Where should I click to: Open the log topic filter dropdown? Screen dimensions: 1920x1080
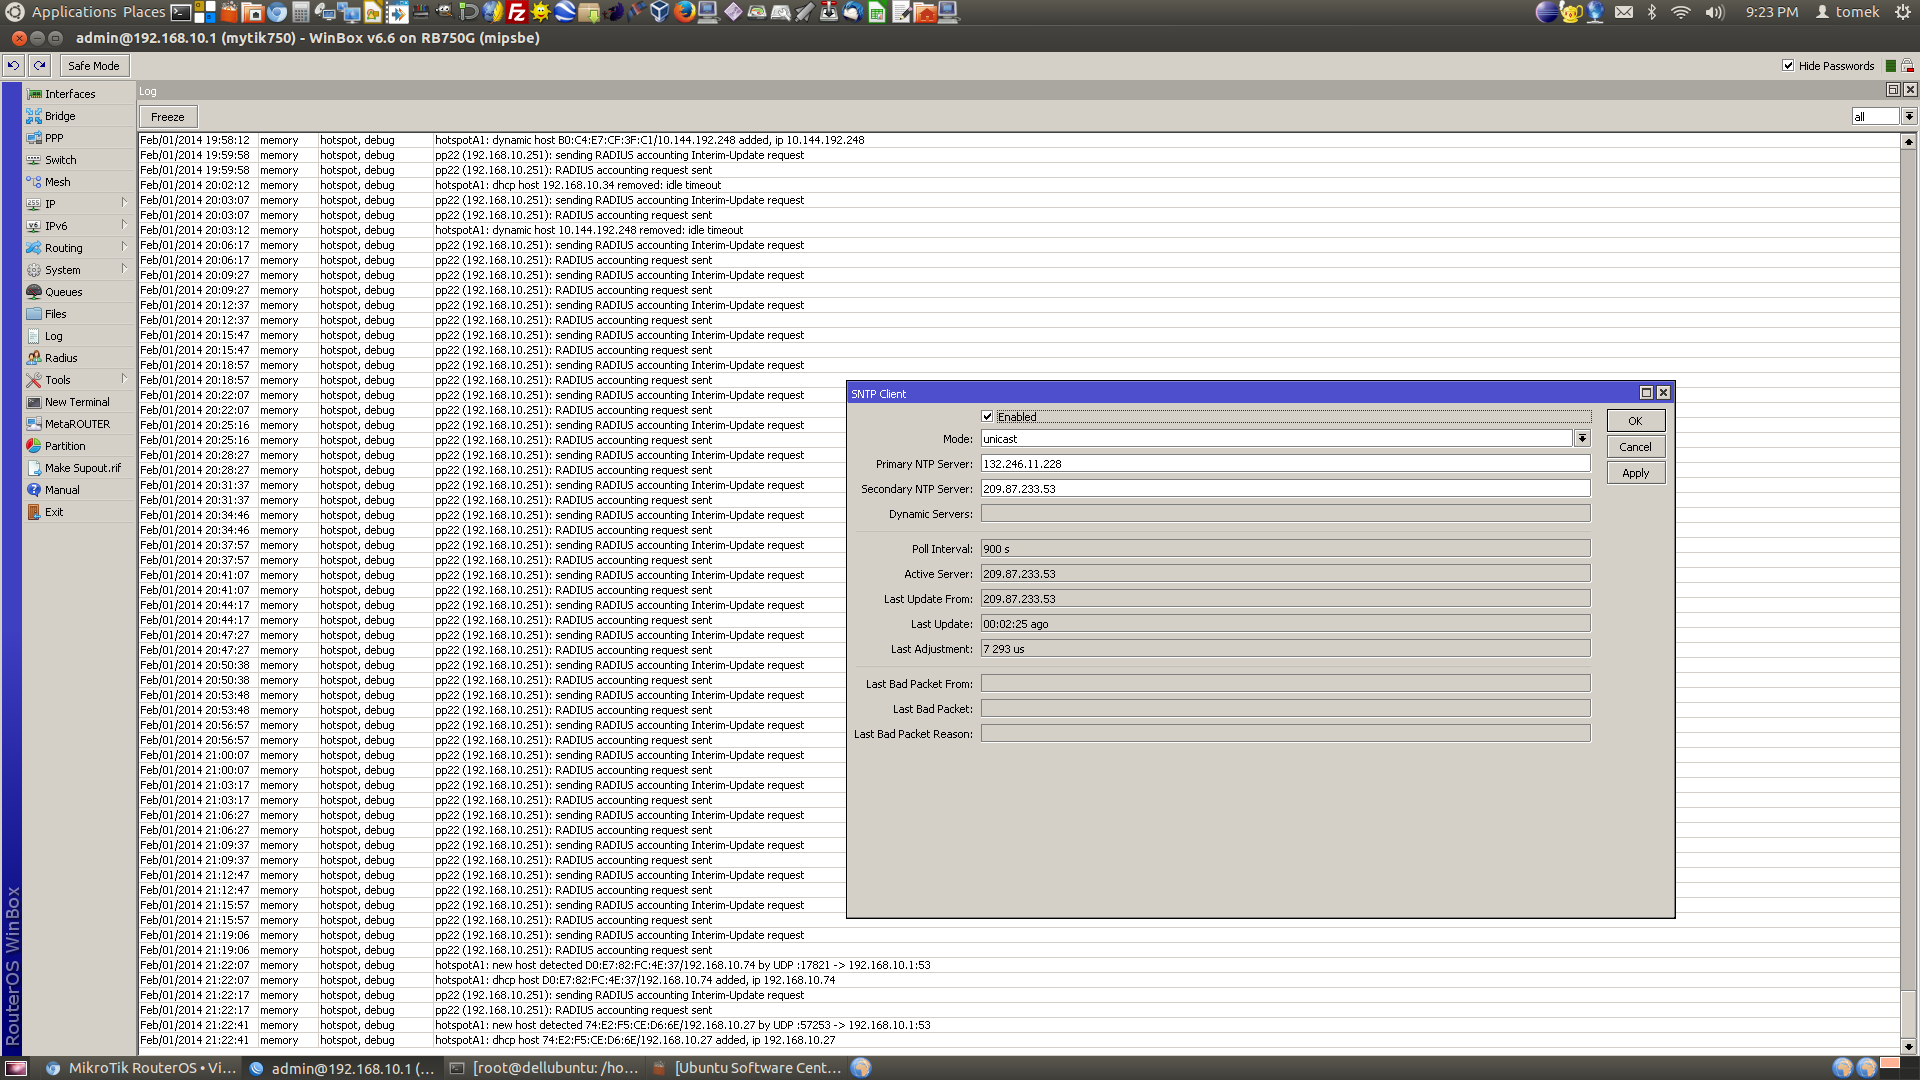point(1908,117)
